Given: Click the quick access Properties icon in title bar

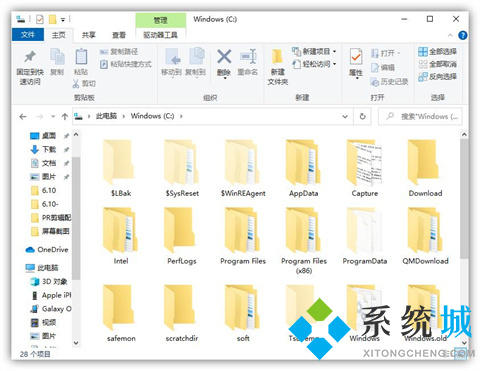Looking at the screenshot, I should tap(40, 19).
